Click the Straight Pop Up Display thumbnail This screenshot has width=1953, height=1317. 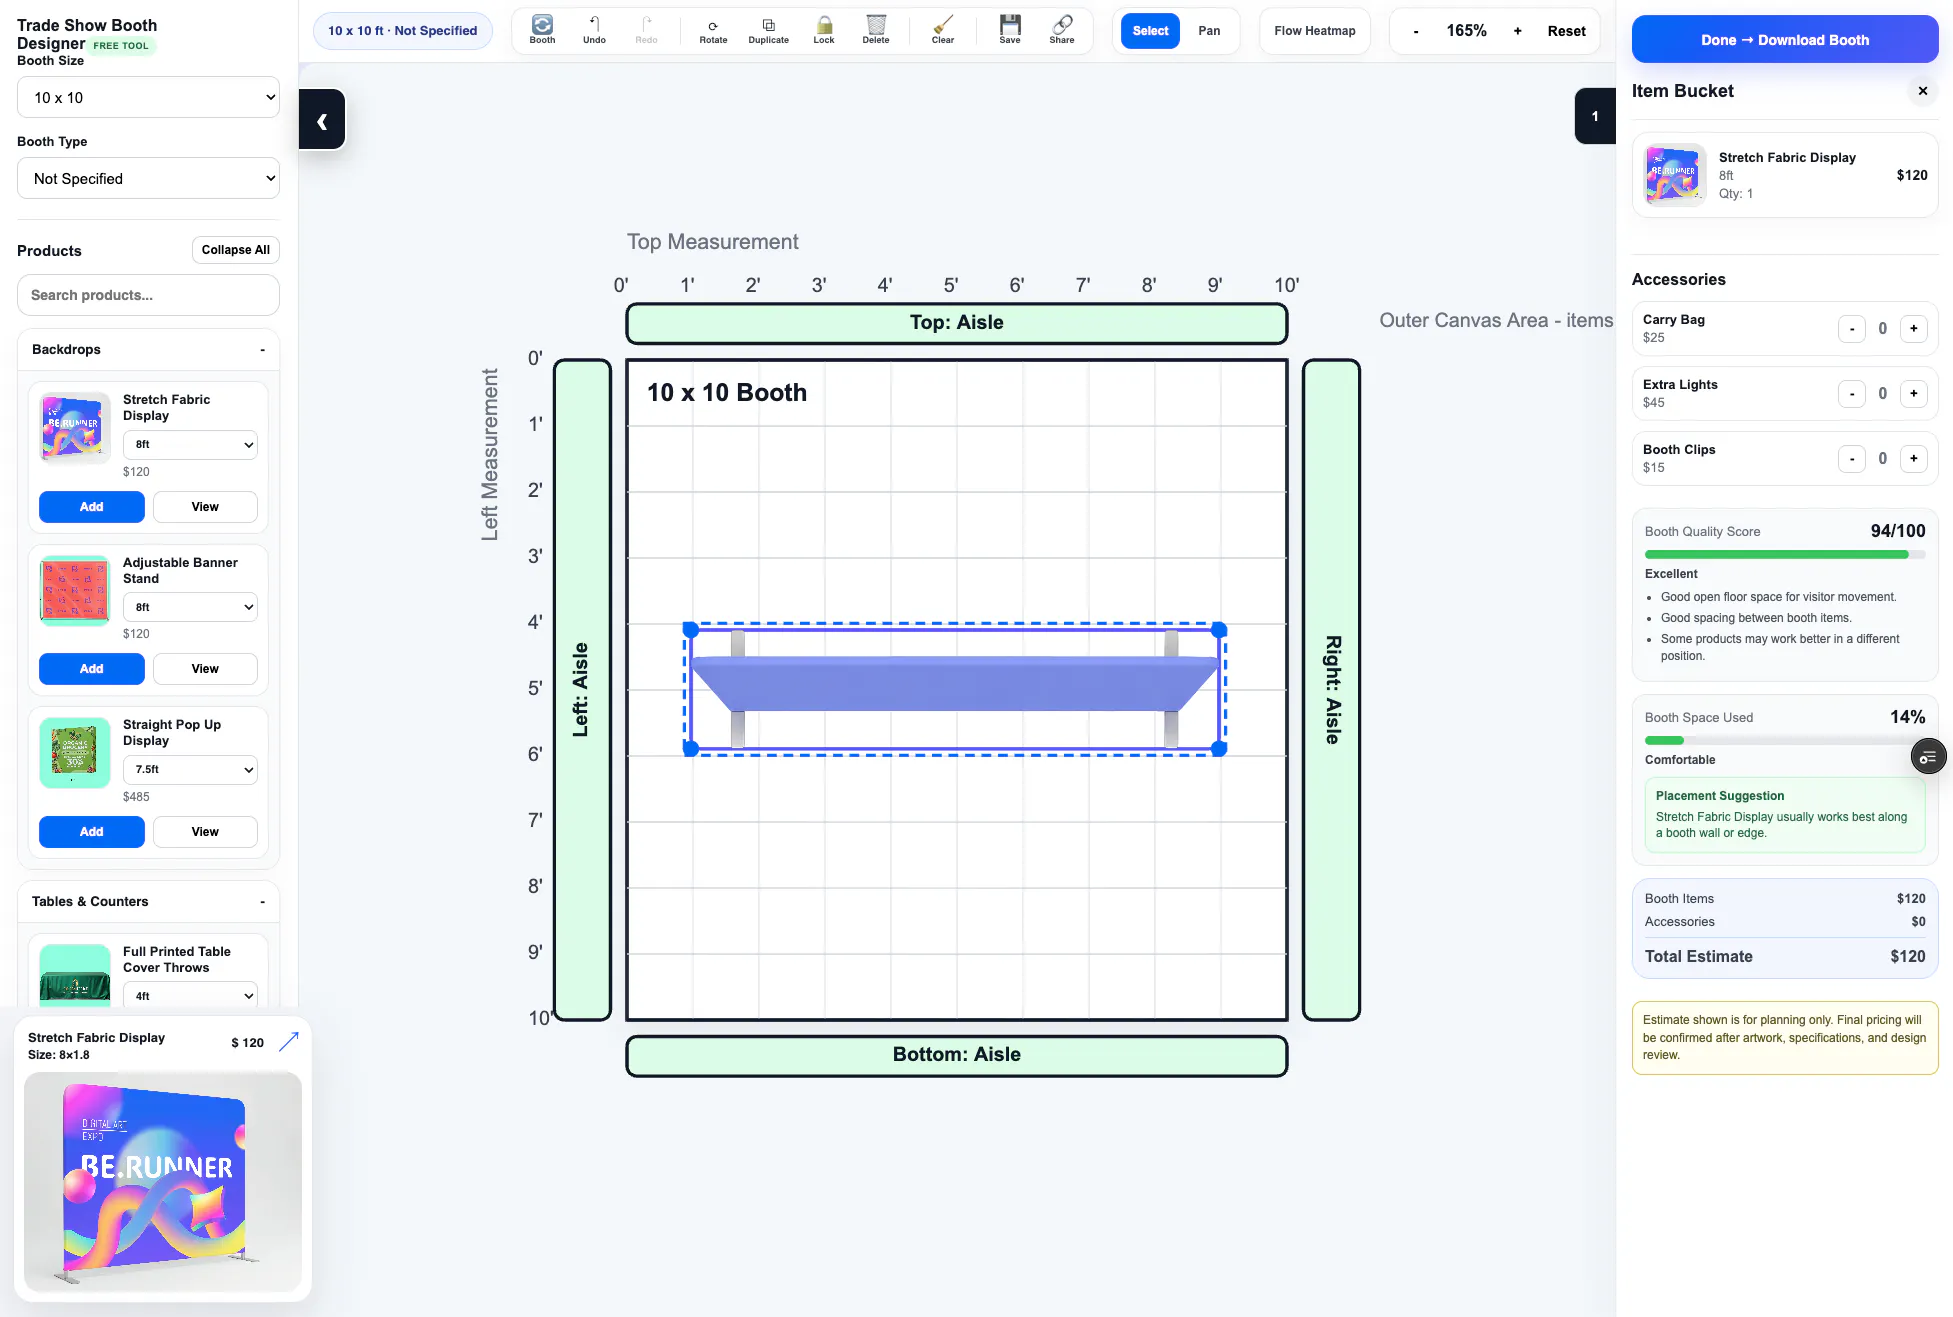pos(75,753)
